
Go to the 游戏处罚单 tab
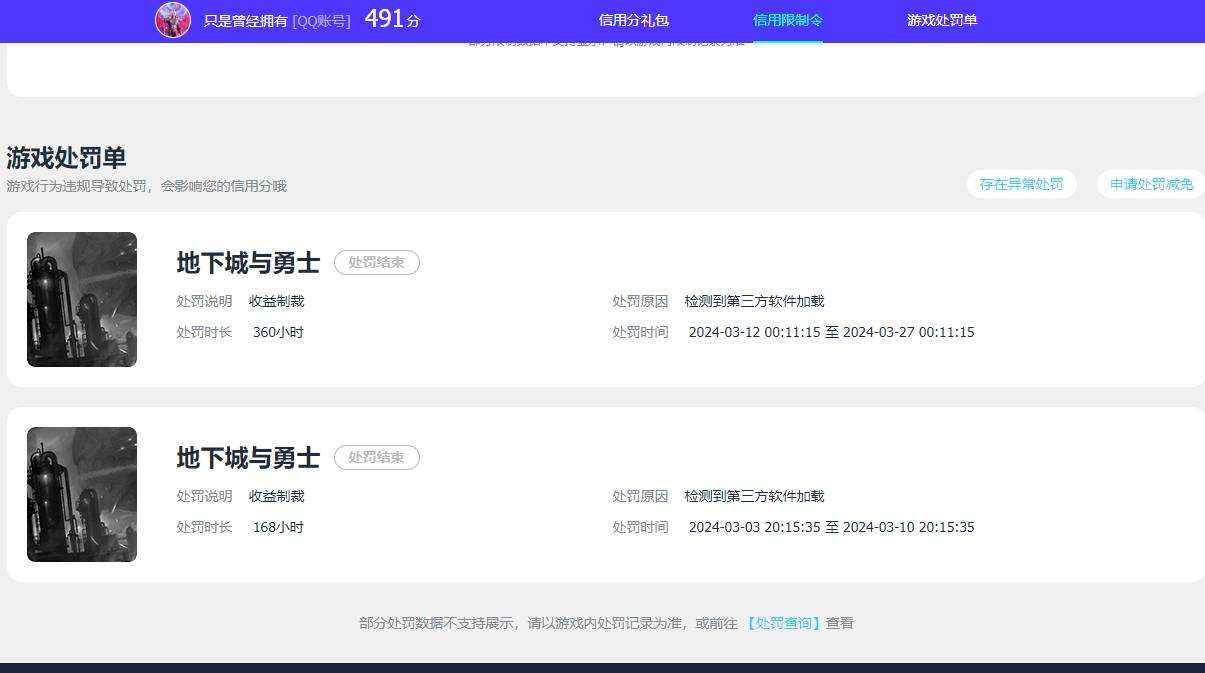click(x=942, y=20)
